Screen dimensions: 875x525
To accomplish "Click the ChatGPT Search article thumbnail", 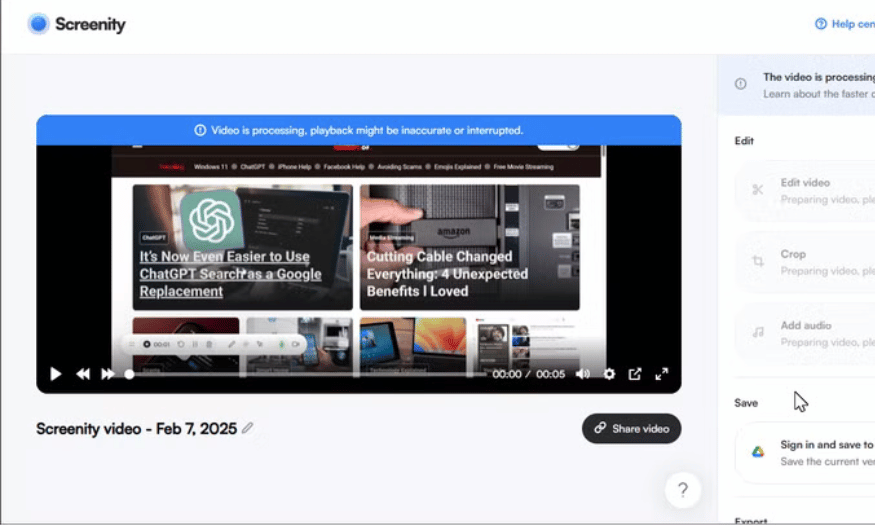I will point(242,247).
